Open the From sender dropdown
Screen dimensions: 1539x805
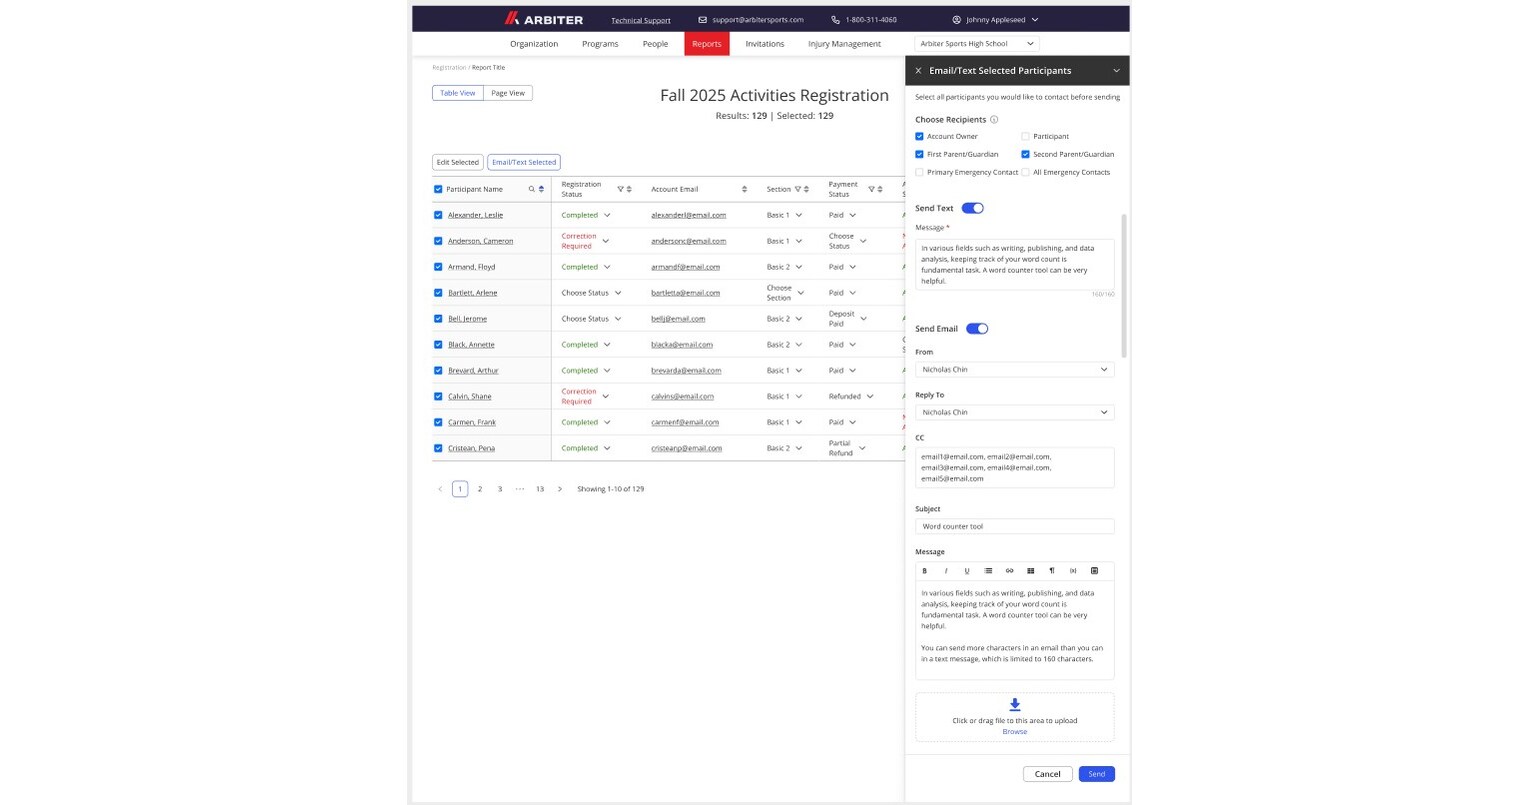coord(1014,370)
